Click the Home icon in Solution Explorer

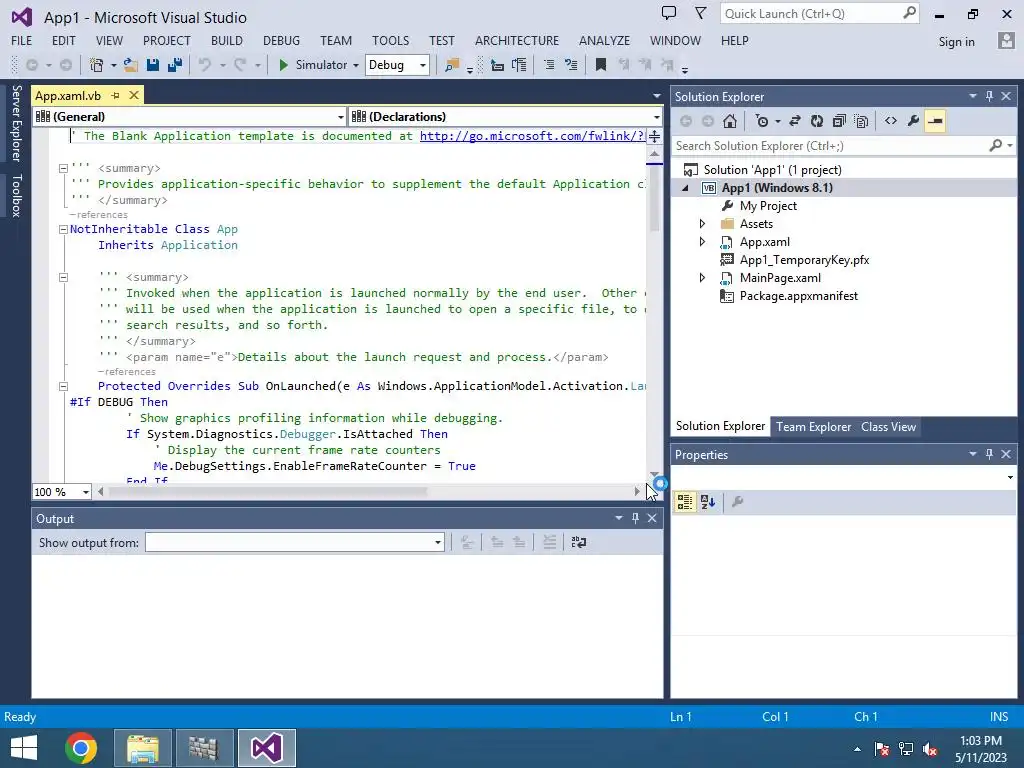(x=729, y=121)
